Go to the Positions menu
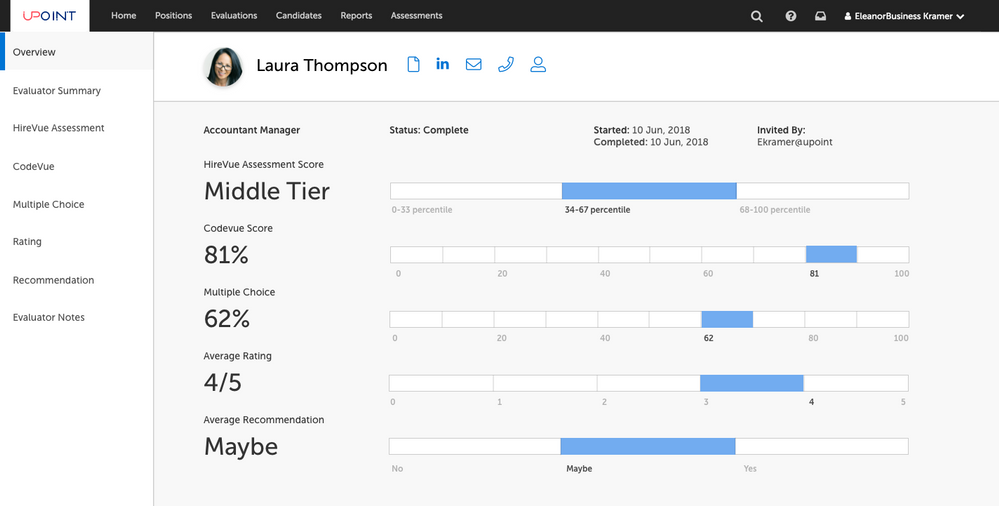The image size is (999, 506). 174,16
